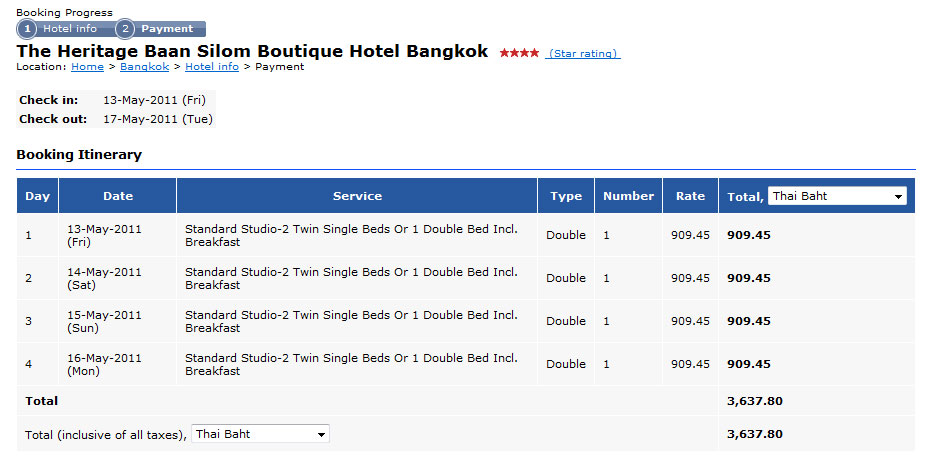
Task: Click service description in day 4 row
Action: click(x=351, y=364)
